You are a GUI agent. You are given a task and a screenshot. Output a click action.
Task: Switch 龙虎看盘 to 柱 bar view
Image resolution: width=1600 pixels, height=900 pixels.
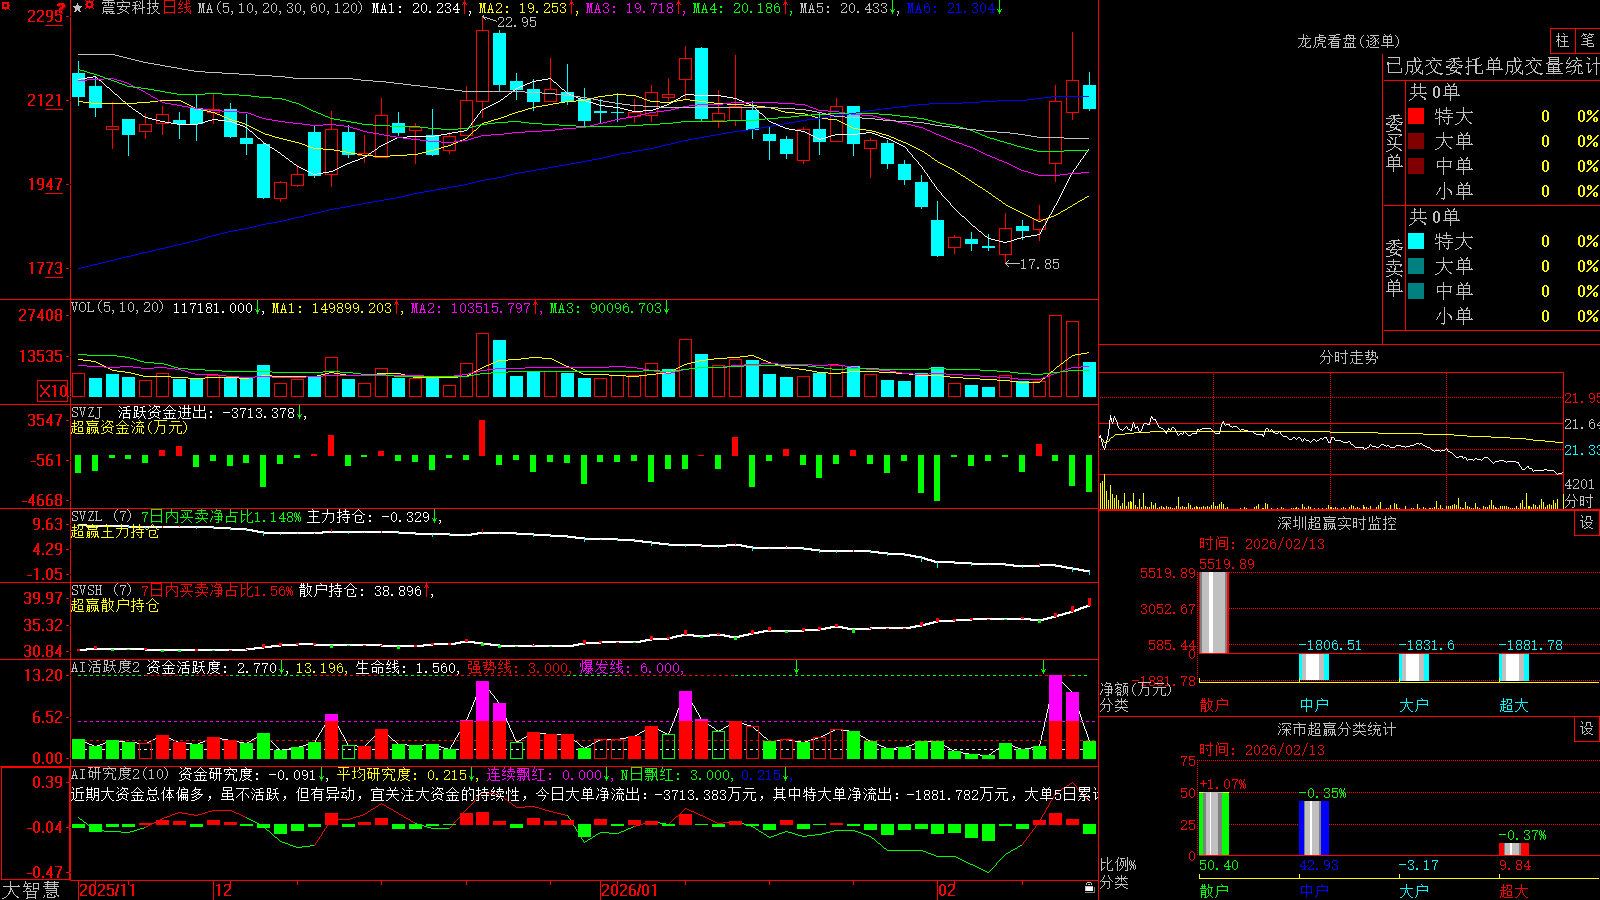[x=1562, y=40]
